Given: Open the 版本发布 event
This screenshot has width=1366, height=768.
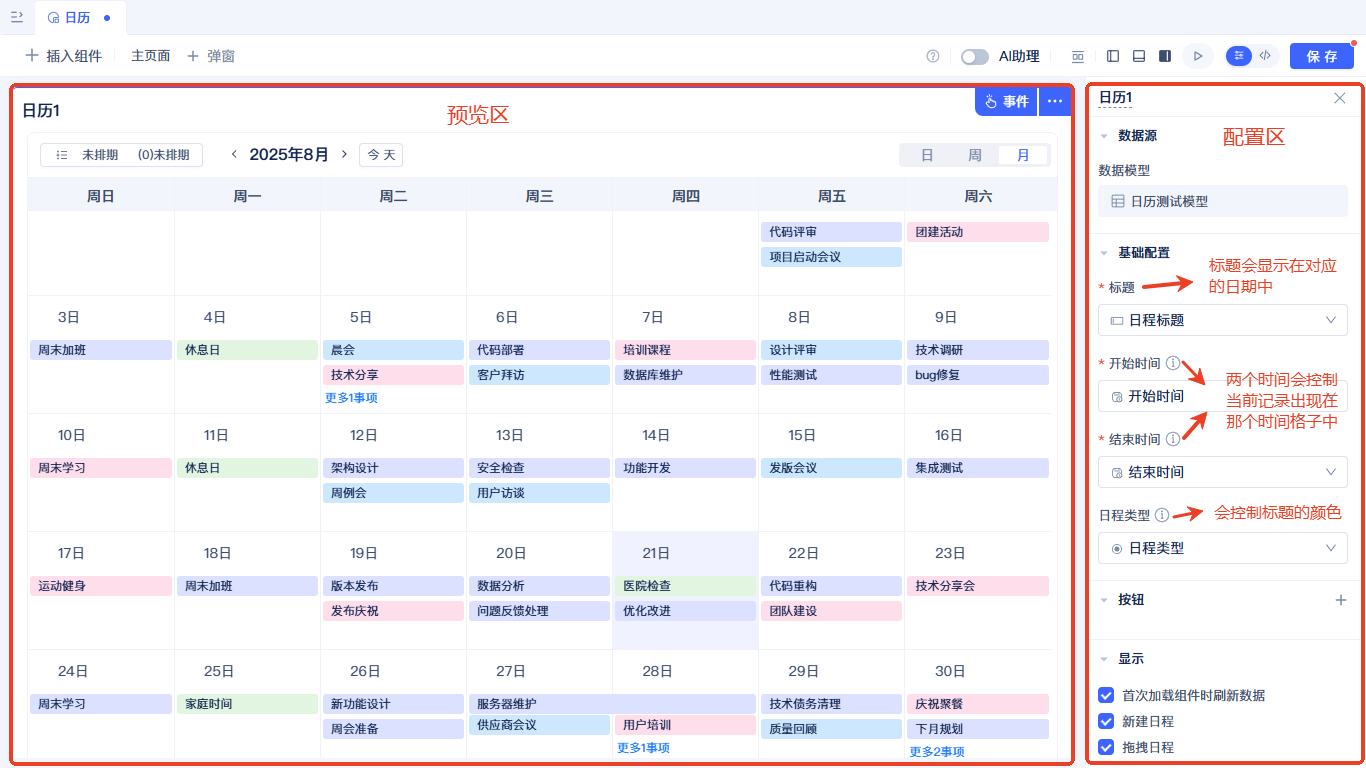Looking at the screenshot, I should point(393,586).
